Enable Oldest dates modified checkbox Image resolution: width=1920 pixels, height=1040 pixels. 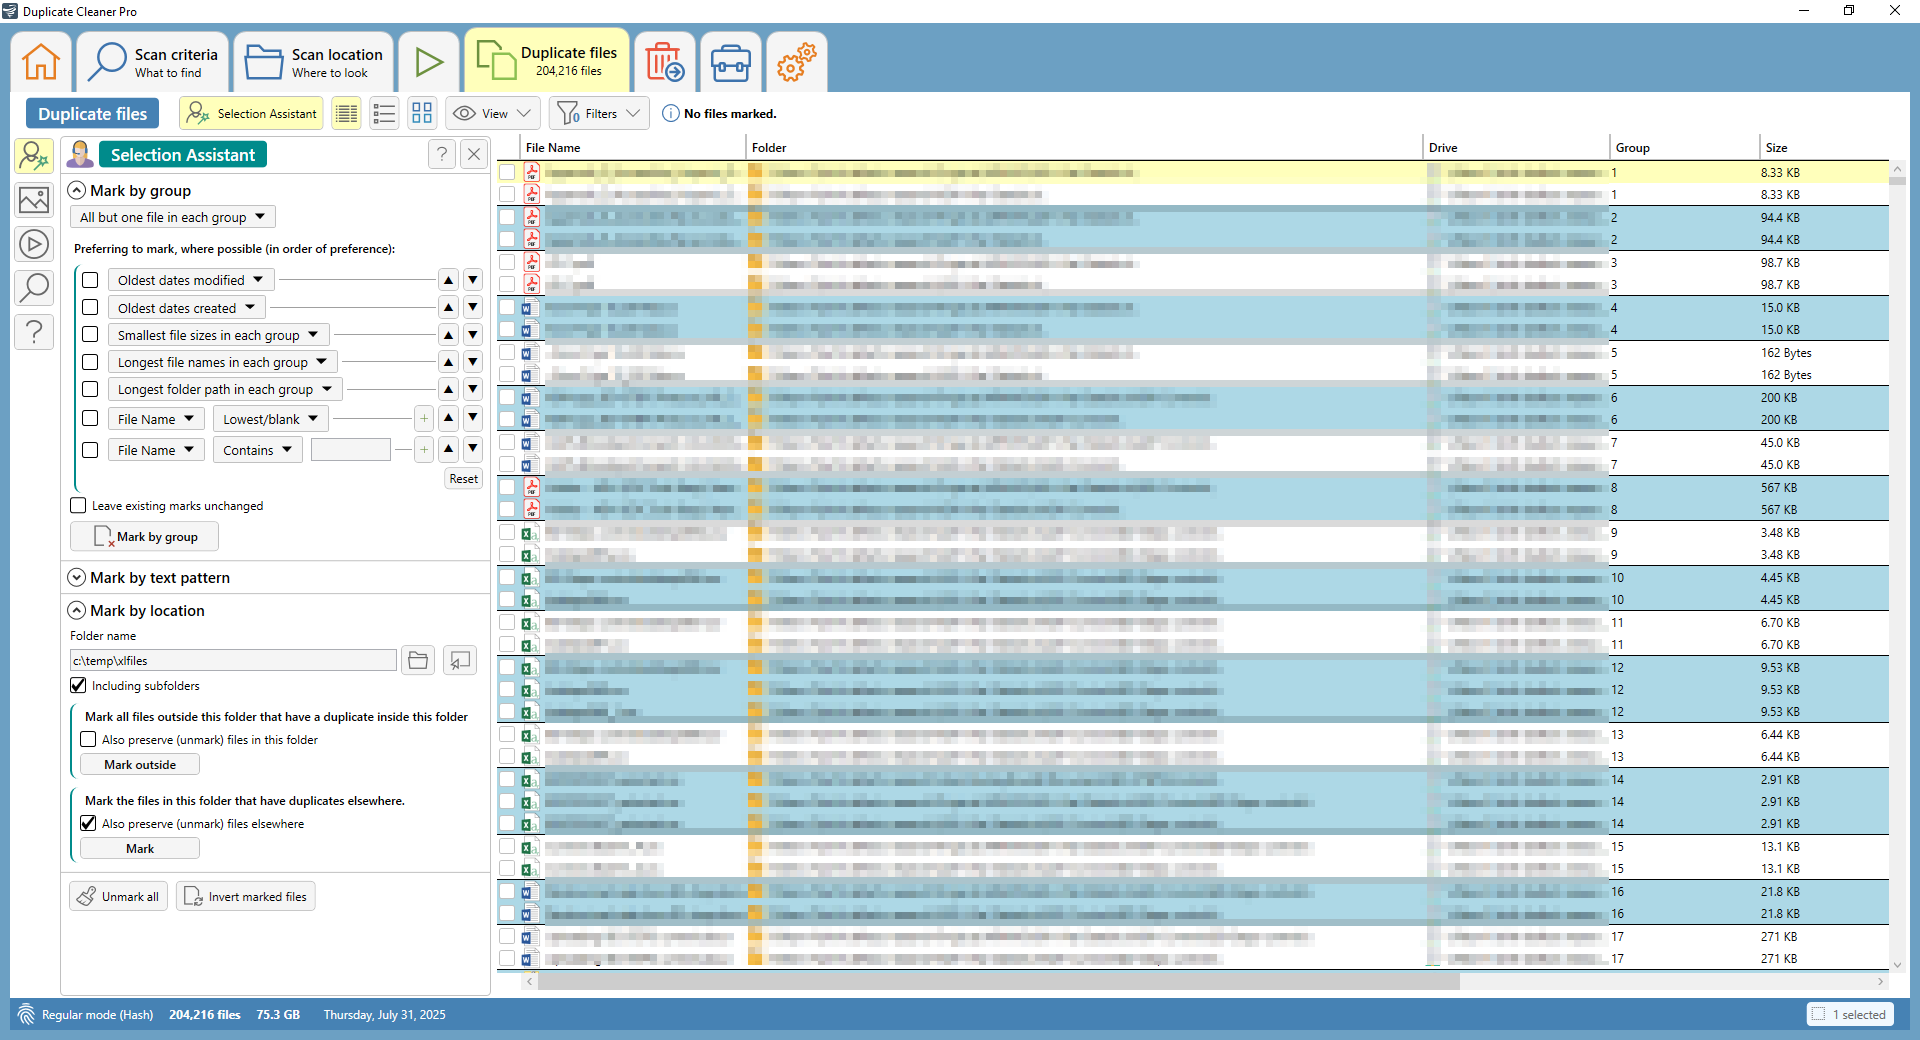click(90, 280)
